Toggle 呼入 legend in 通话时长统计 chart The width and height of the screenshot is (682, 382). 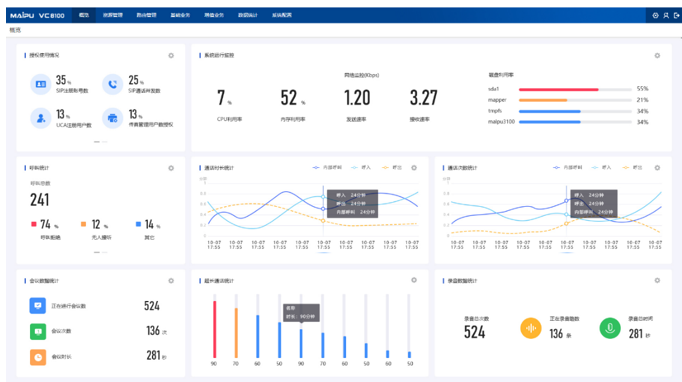(x=361, y=168)
